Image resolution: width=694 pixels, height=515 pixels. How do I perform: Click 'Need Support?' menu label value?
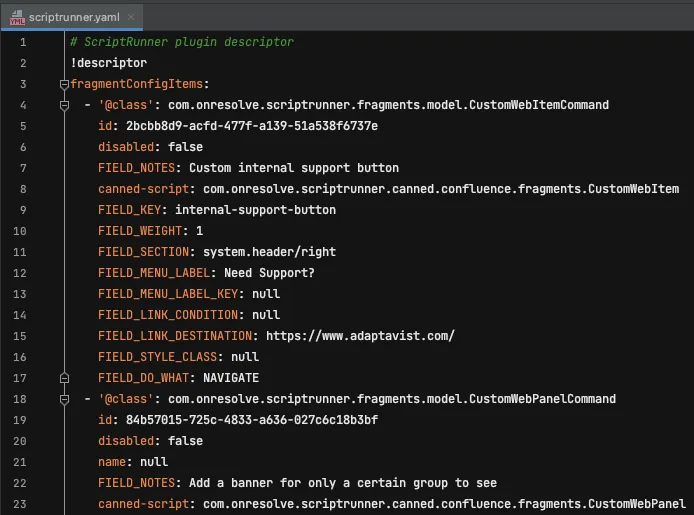click(269, 273)
